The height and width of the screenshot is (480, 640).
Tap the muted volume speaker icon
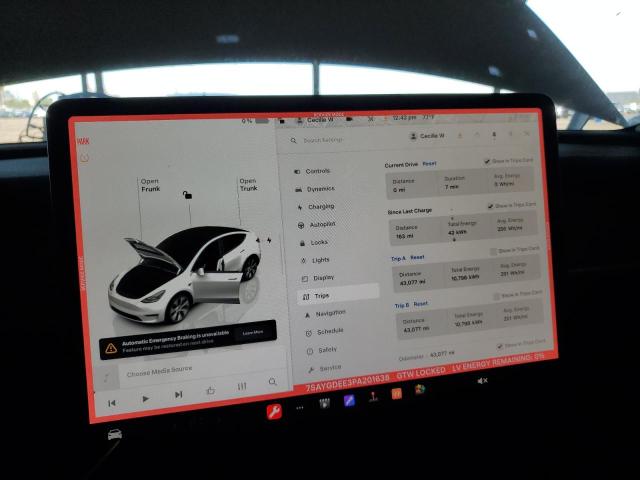pyautogui.click(x=482, y=381)
